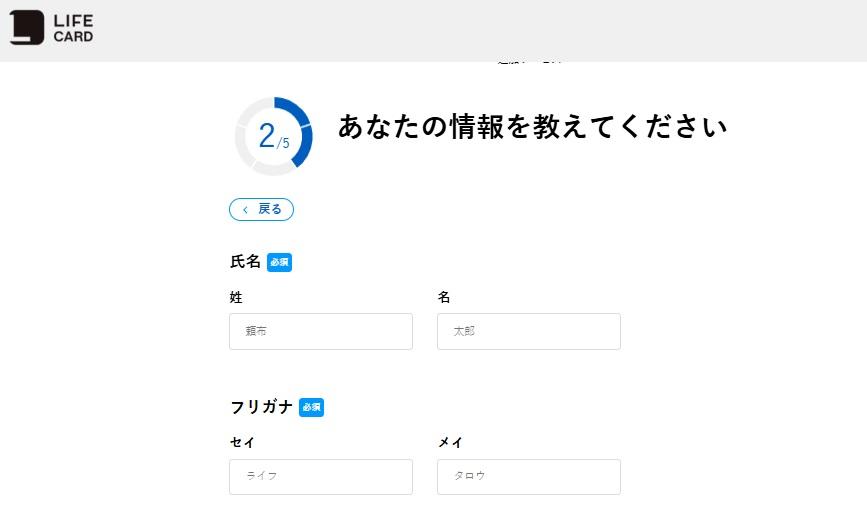The image size is (867, 521).
Task: Click the chevron arrow in 戻る button
Action: 245,209
